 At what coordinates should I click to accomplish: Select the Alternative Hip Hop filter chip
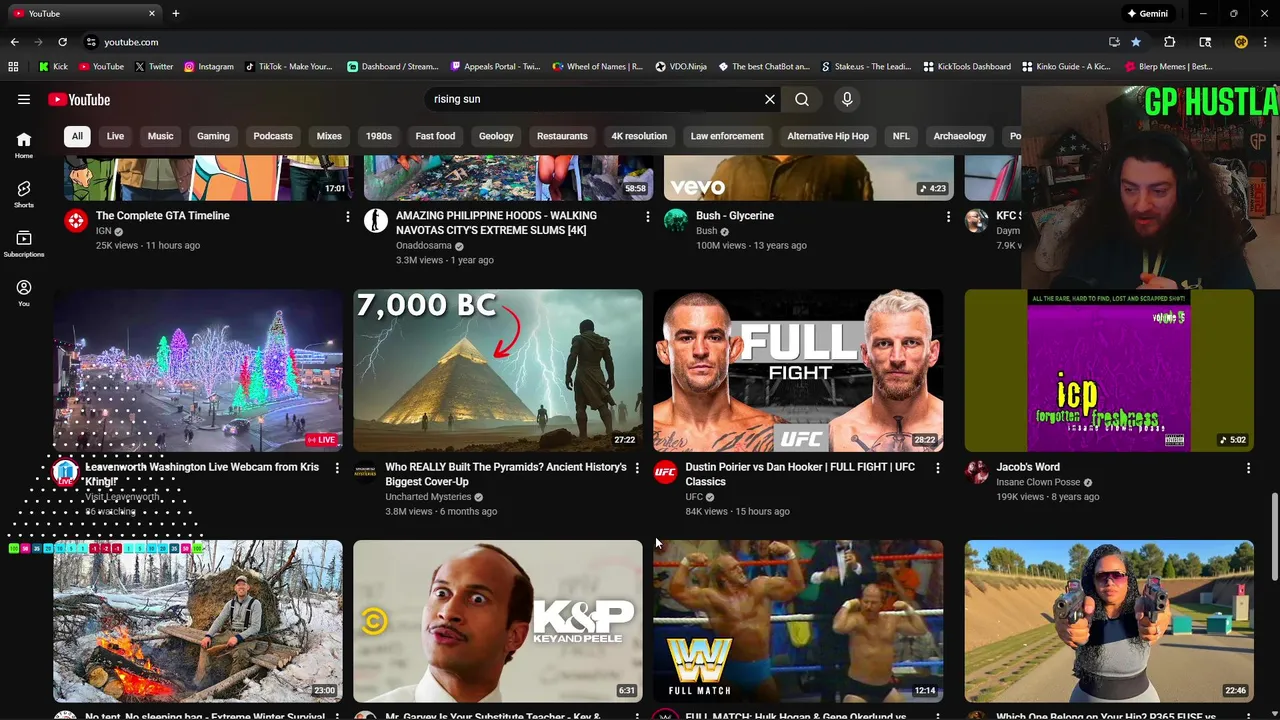[828, 136]
